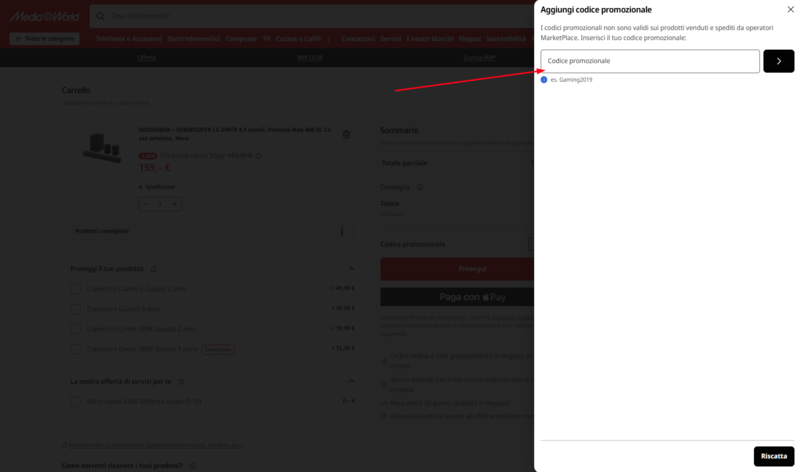Decrease quantity with minus button
Screen dimensions: 800x472
tap(146, 204)
